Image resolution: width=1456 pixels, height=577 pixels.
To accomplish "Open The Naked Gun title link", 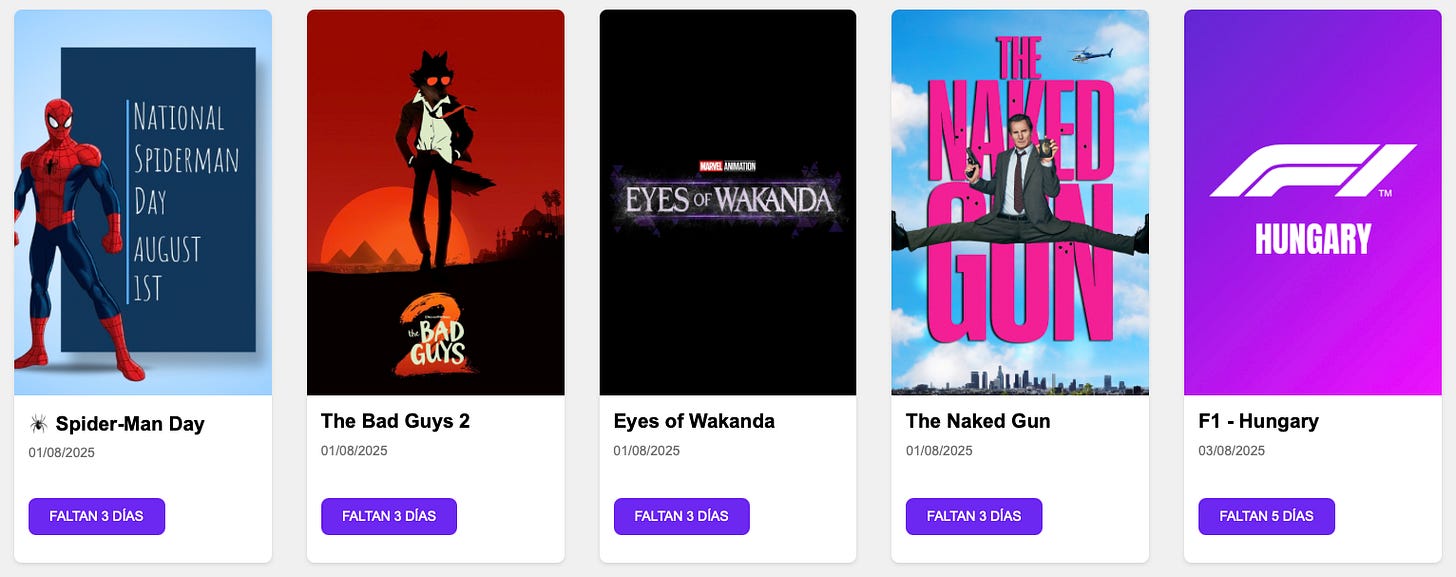I will click(978, 421).
